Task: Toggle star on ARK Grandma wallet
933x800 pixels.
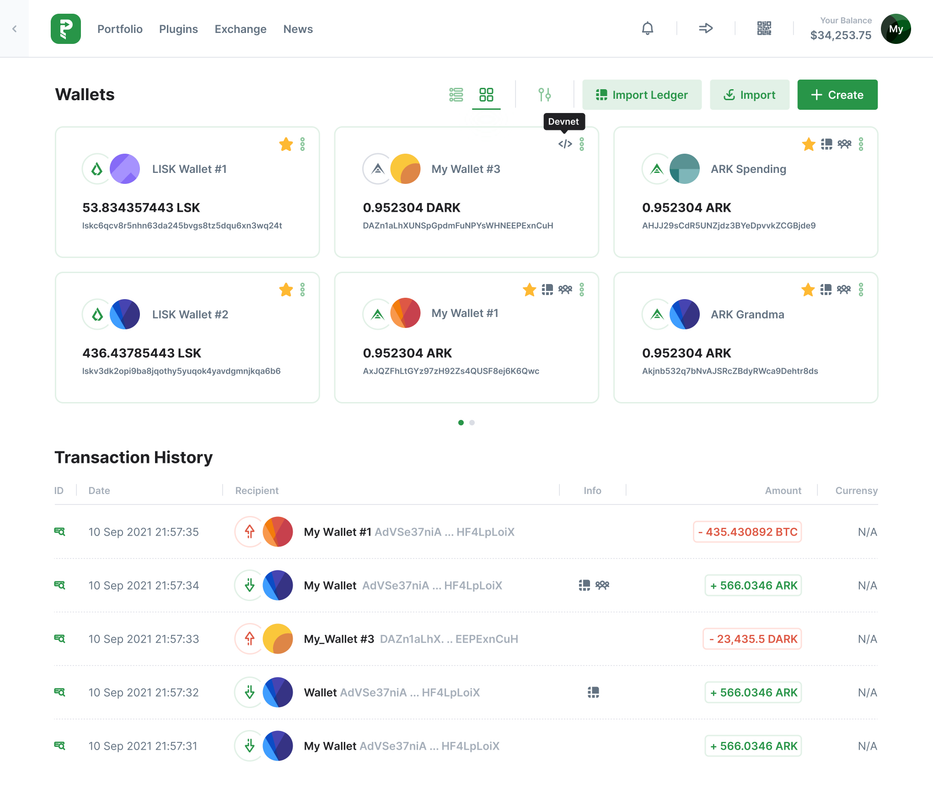Action: click(808, 290)
